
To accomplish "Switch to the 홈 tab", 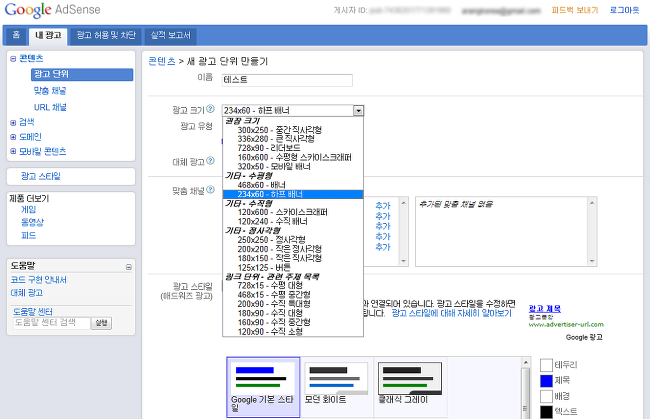I will pyautogui.click(x=16, y=36).
